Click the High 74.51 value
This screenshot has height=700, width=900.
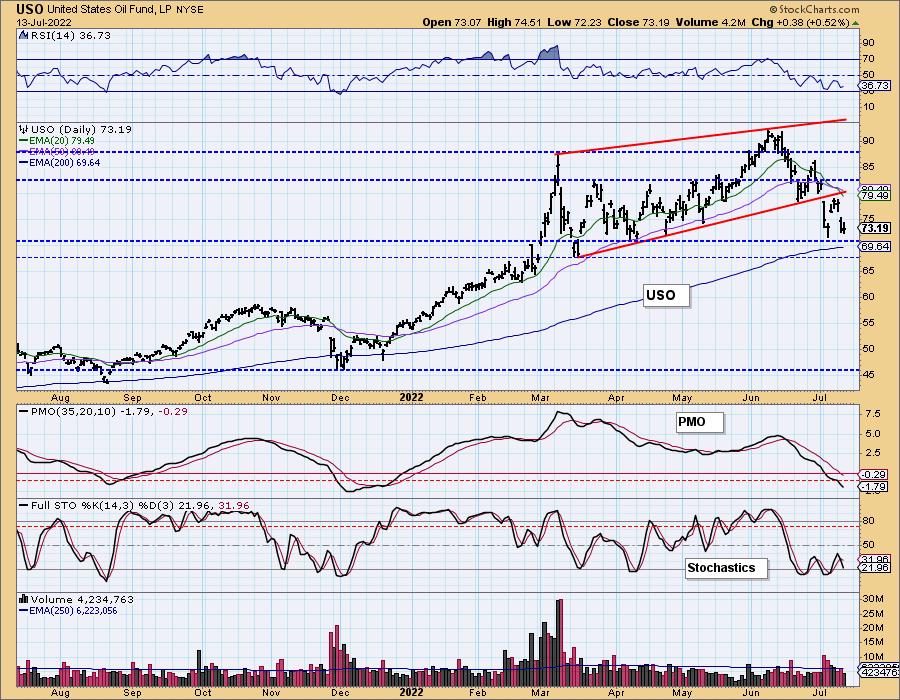tap(514, 22)
